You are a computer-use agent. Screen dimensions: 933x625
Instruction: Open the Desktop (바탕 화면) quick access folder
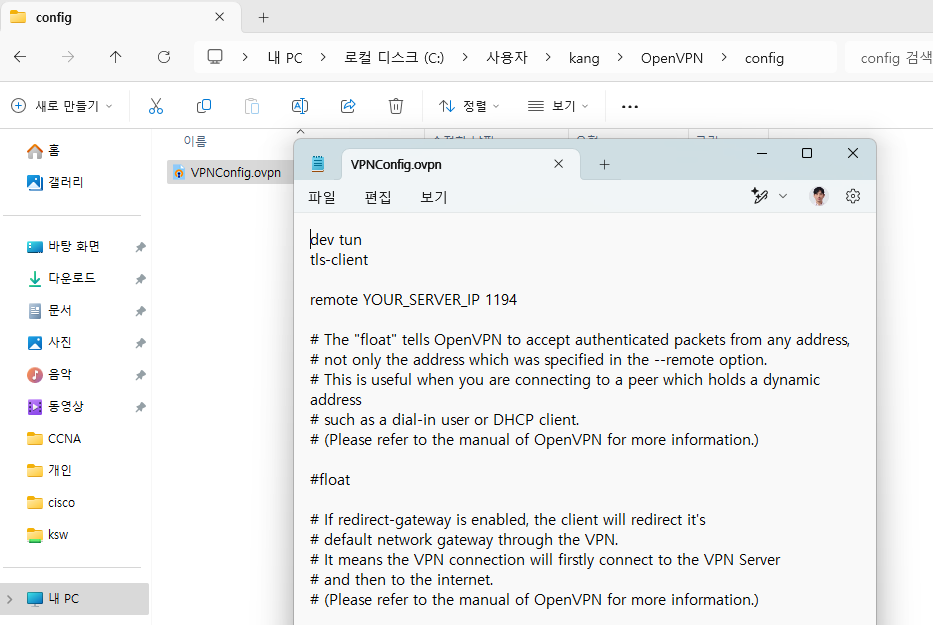(63, 246)
